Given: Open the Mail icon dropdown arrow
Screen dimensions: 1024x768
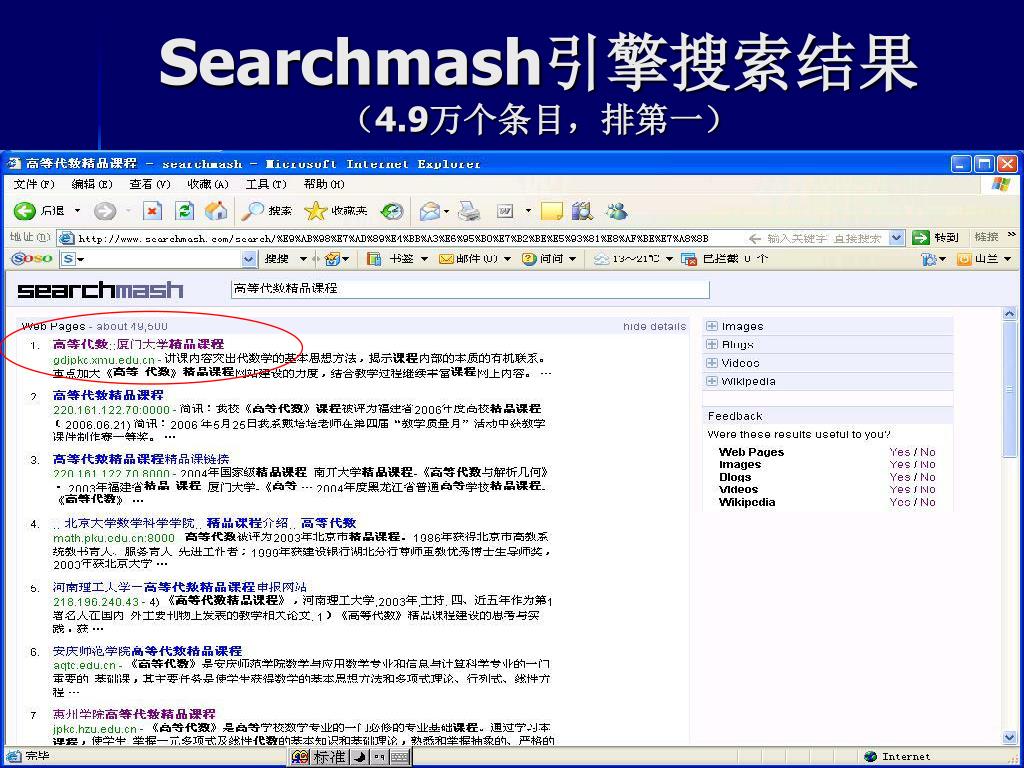Looking at the screenshot, I should point(447,211).
